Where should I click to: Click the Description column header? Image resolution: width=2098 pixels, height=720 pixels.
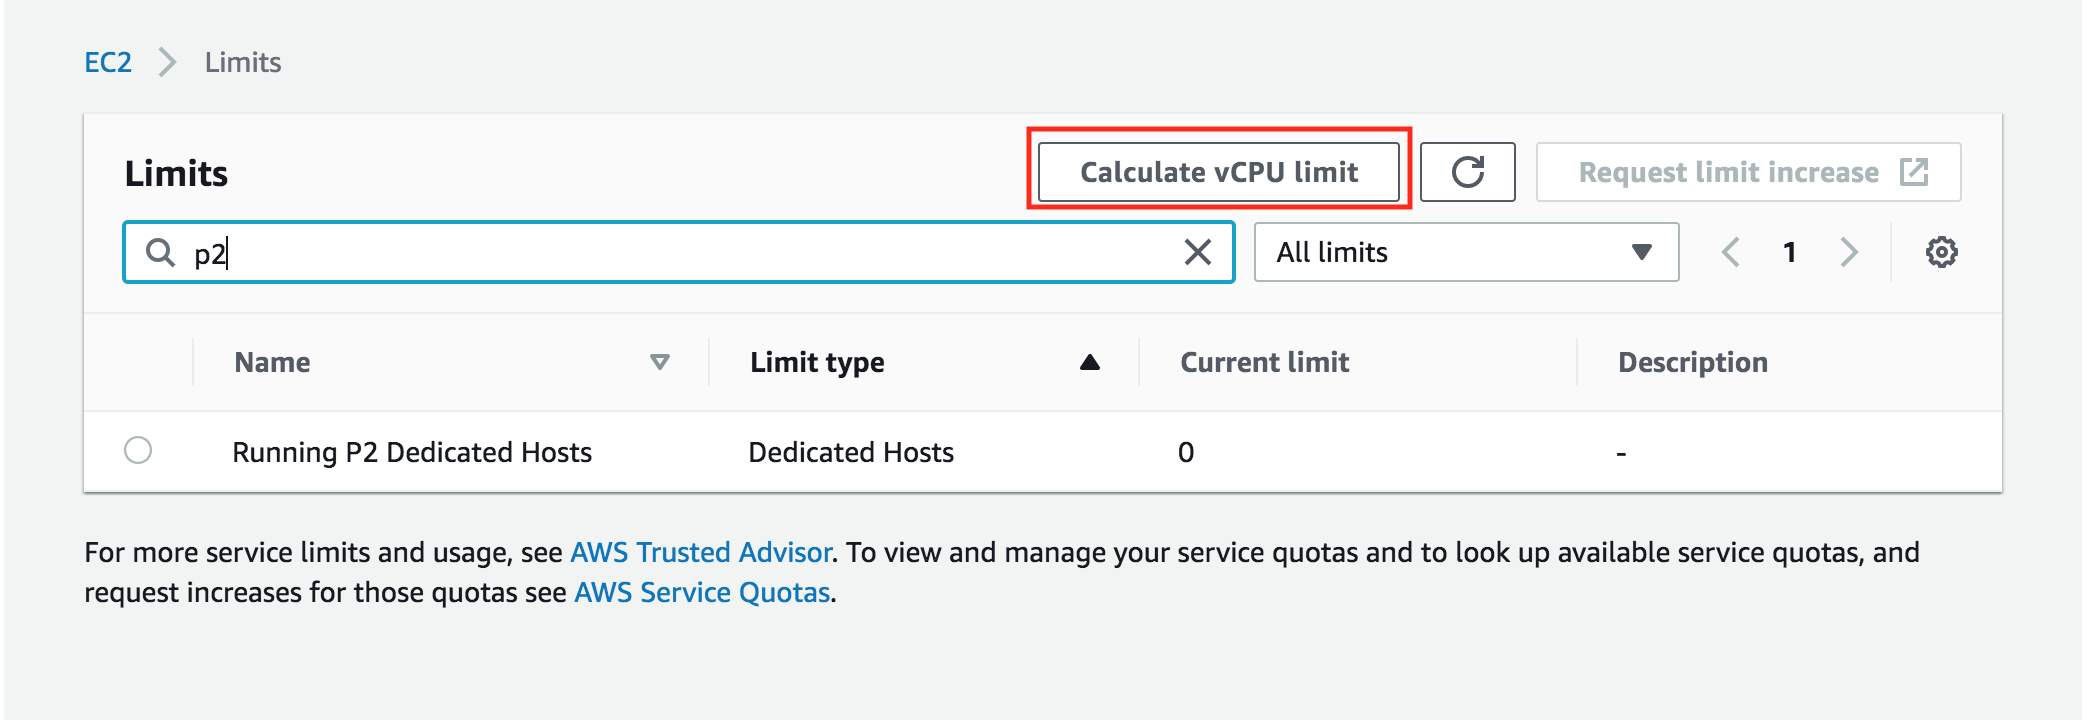pos(1692,362)
